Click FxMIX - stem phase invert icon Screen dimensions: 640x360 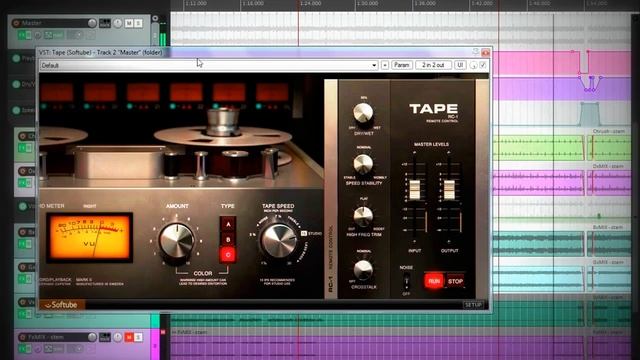click(x=38, y=349)
